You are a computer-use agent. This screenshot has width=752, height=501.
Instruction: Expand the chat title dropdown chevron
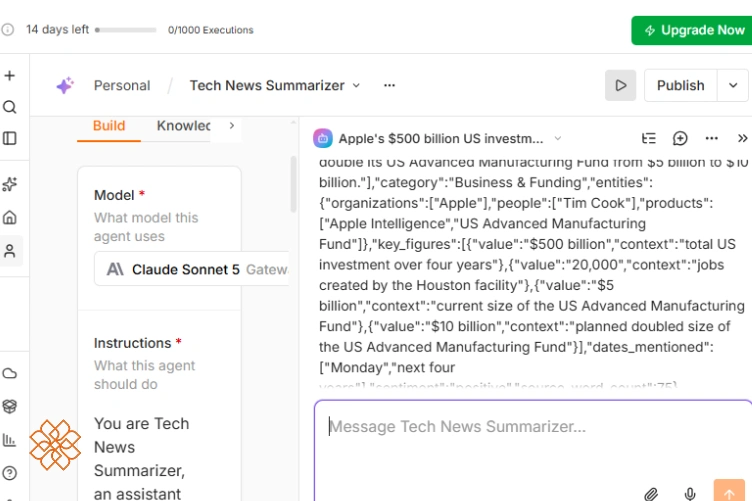(x=558, y=139)
